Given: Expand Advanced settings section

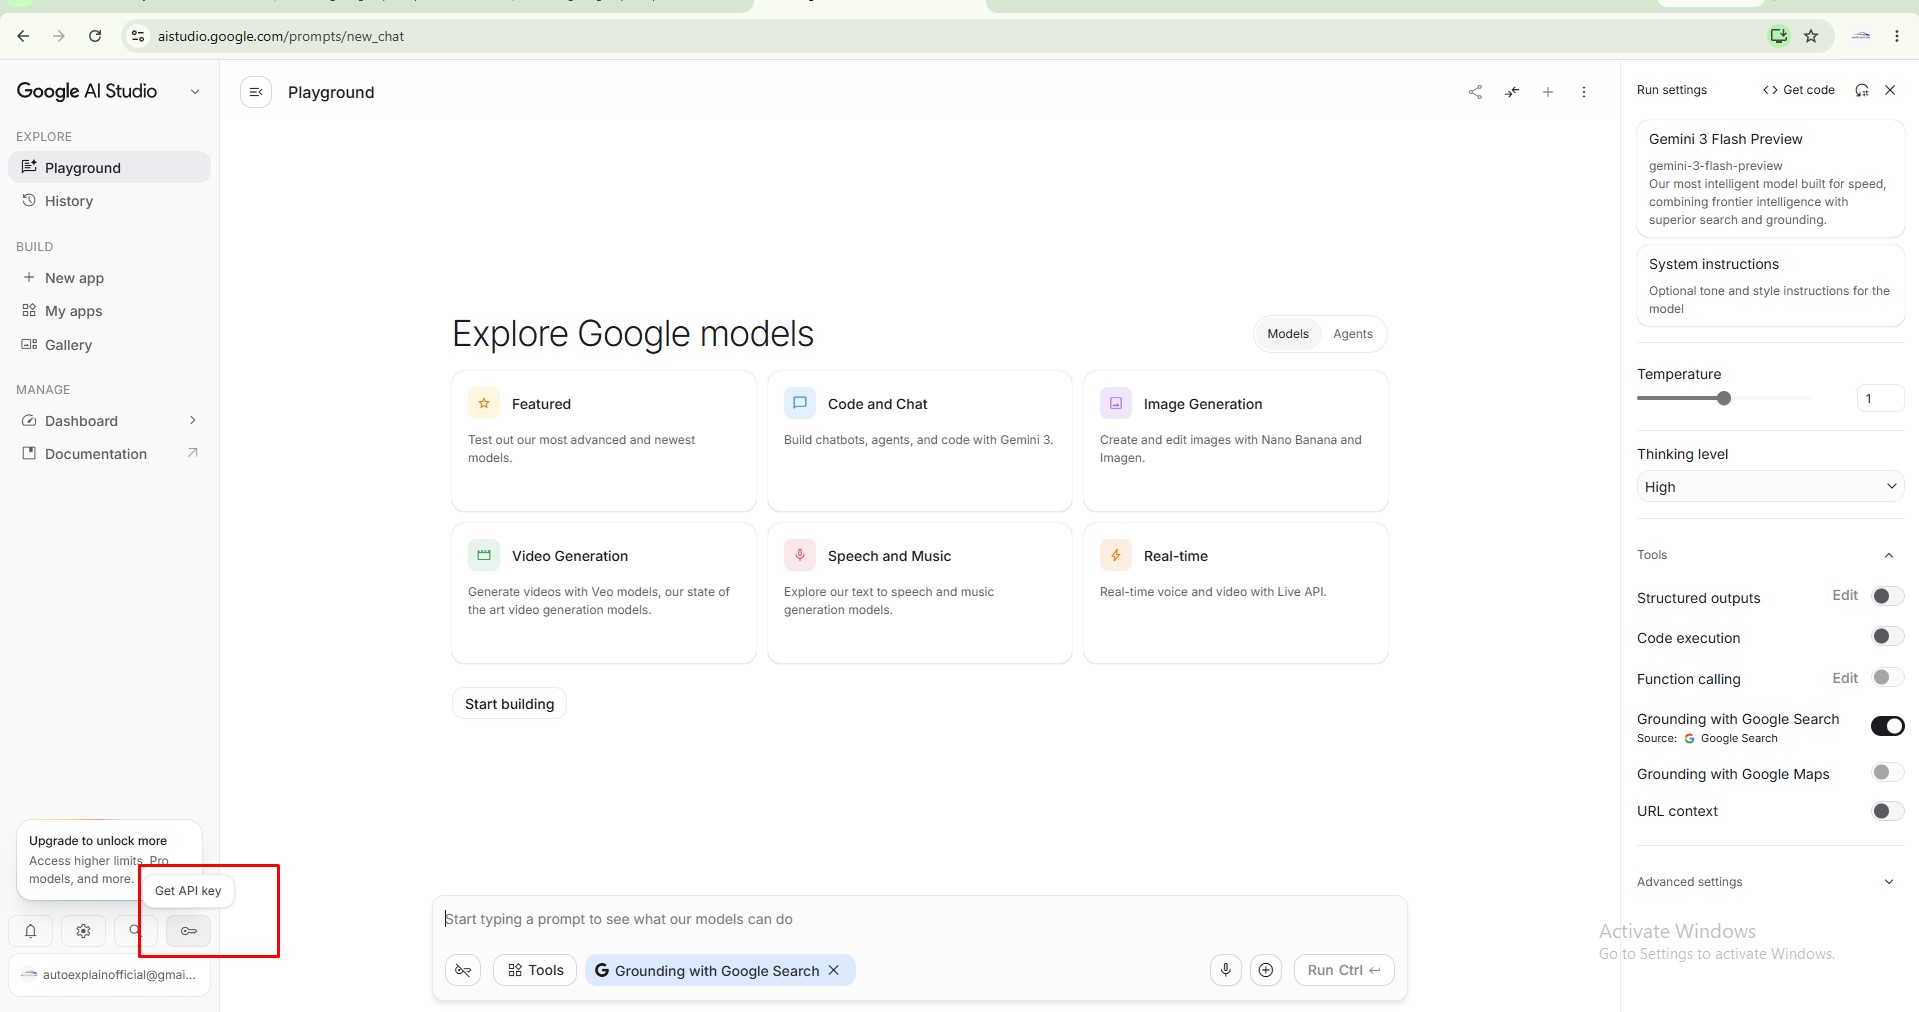Looking at the screenshot, I should (1889, 881).
